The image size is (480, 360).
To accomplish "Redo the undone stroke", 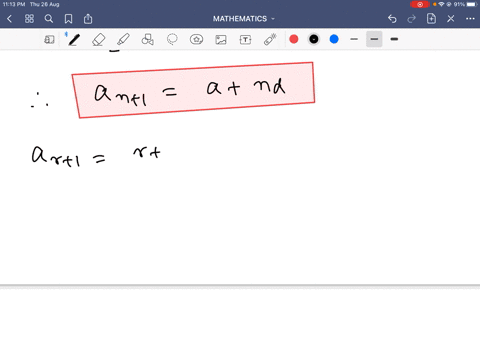I will [412, 19].
